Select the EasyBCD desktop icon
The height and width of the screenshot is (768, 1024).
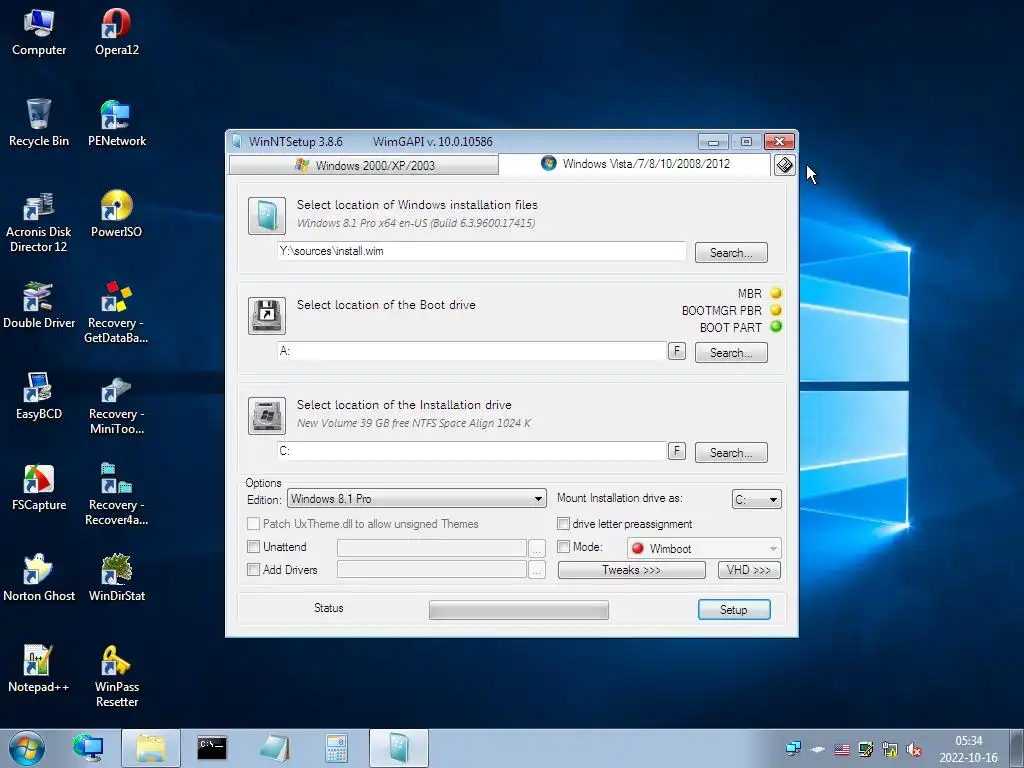tap(39, 396)
